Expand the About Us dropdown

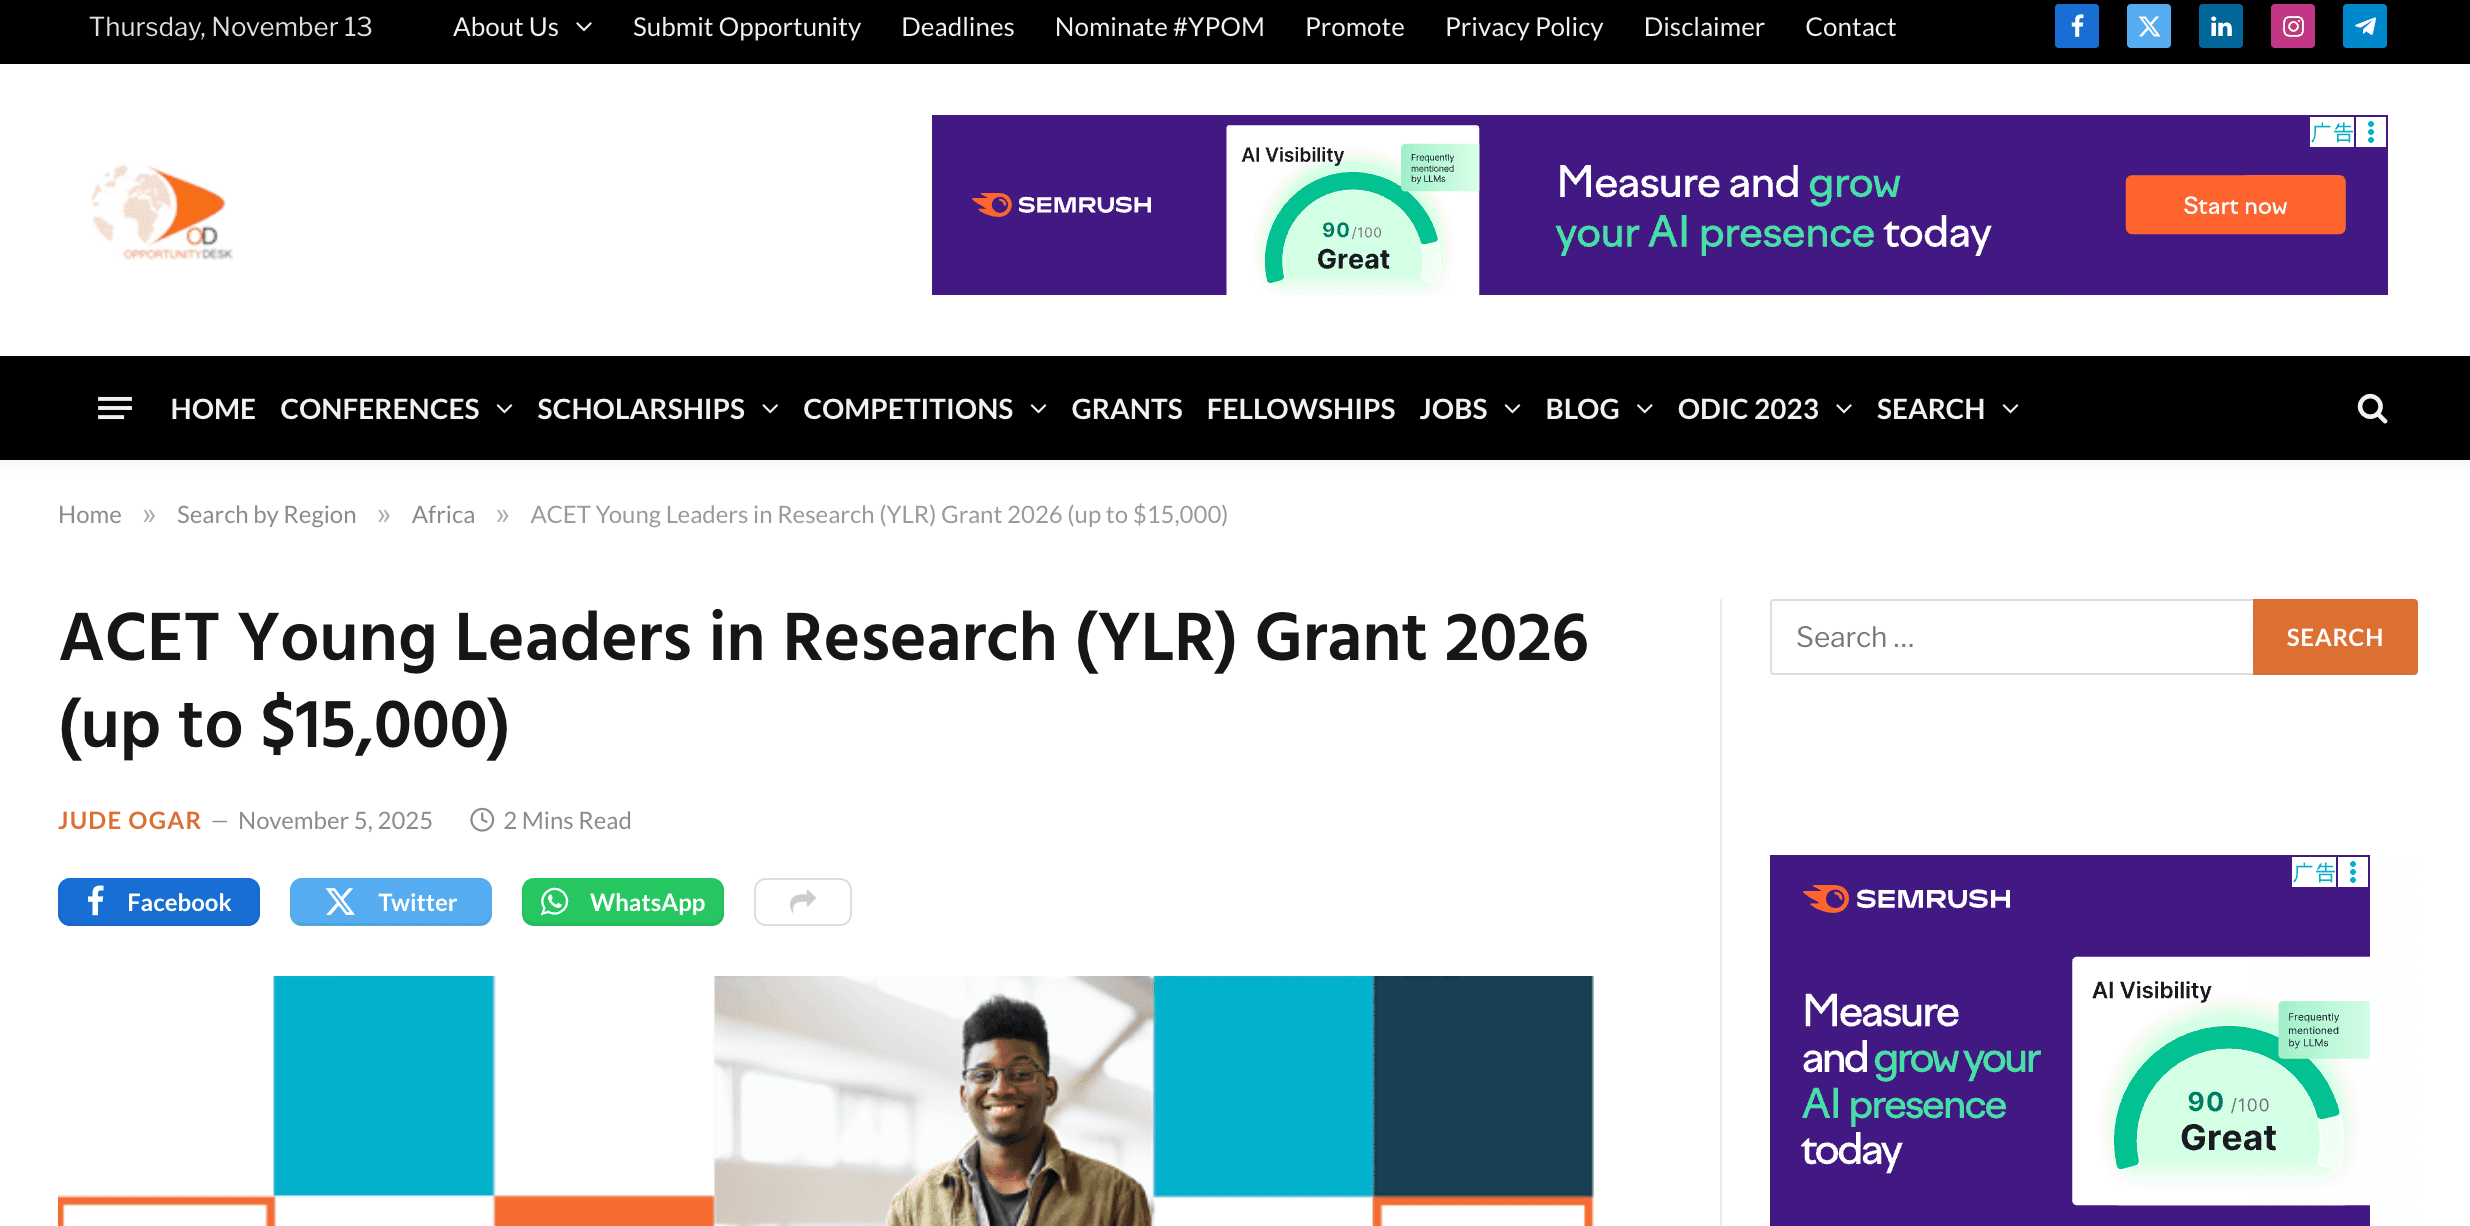[x=520, y=26]
